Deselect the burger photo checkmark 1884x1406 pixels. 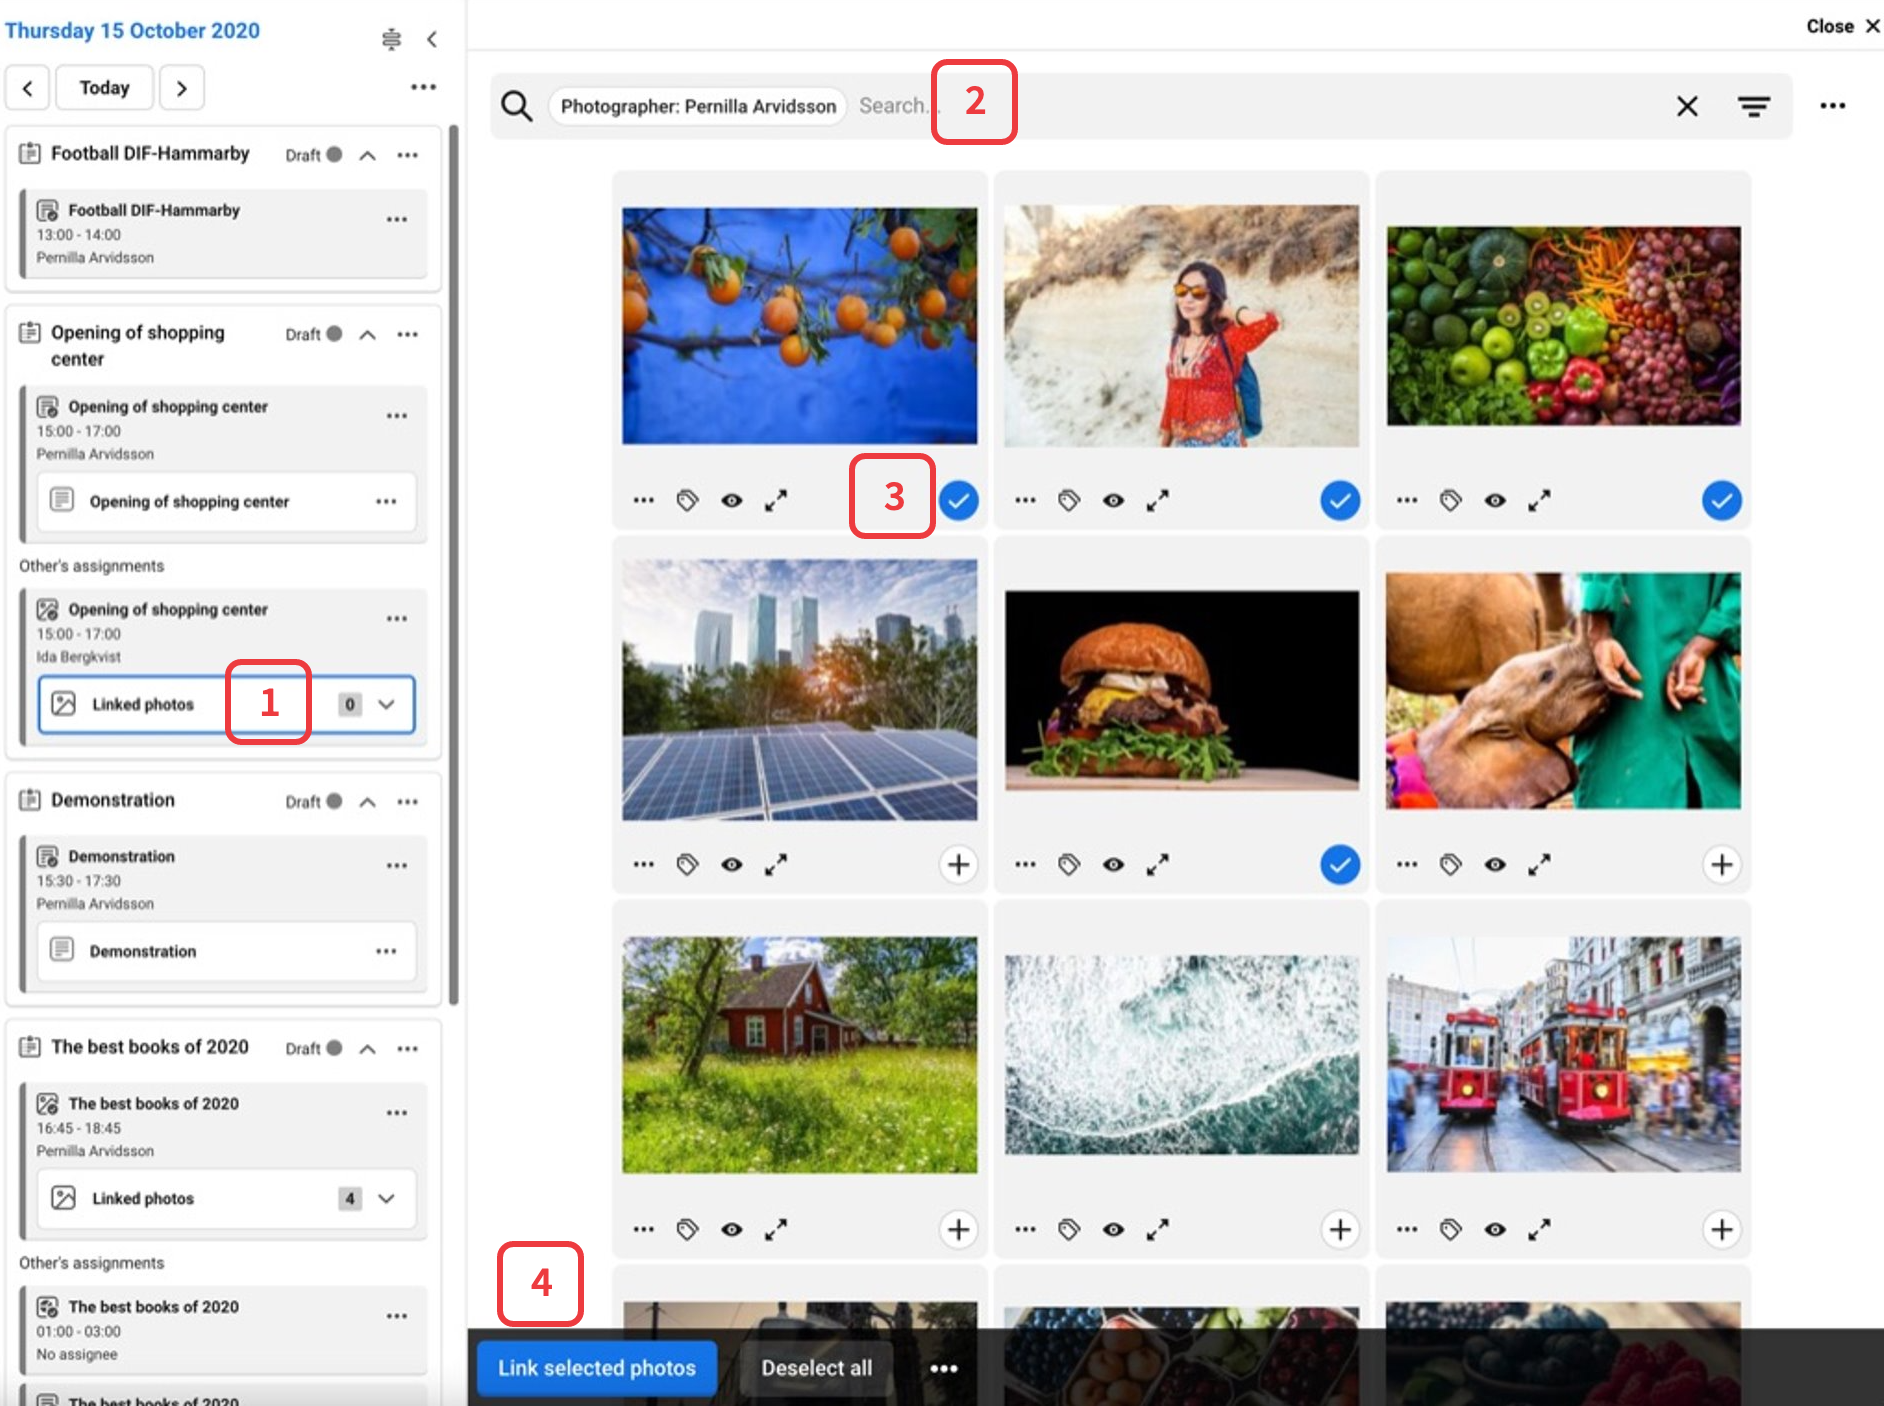(x=1339, y=865)
